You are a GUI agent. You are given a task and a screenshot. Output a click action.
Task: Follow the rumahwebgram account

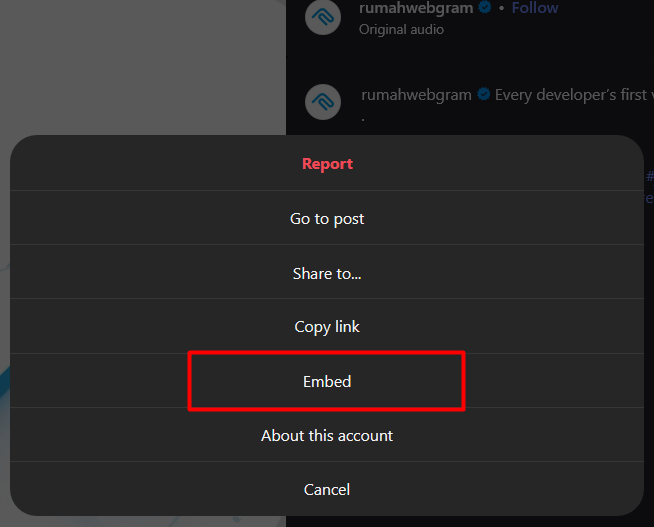pos(535,8)
